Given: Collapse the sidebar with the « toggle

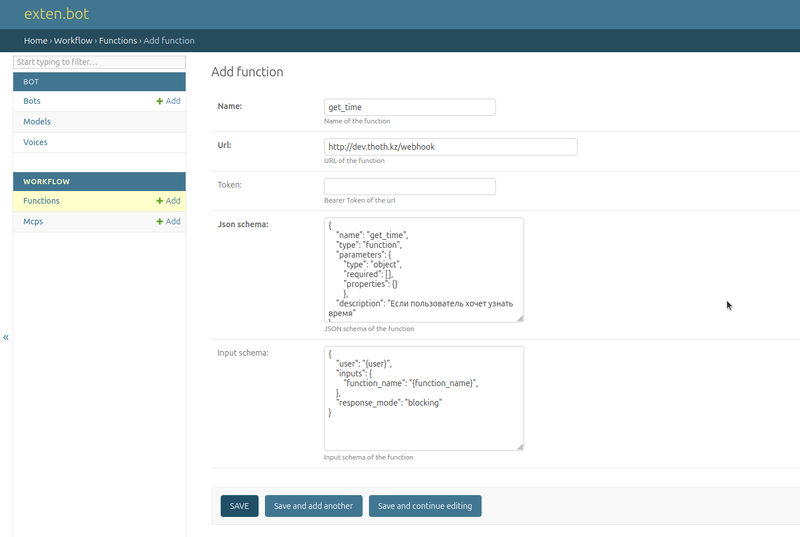Looking at the screenshot, I should (x=6, y=338).
